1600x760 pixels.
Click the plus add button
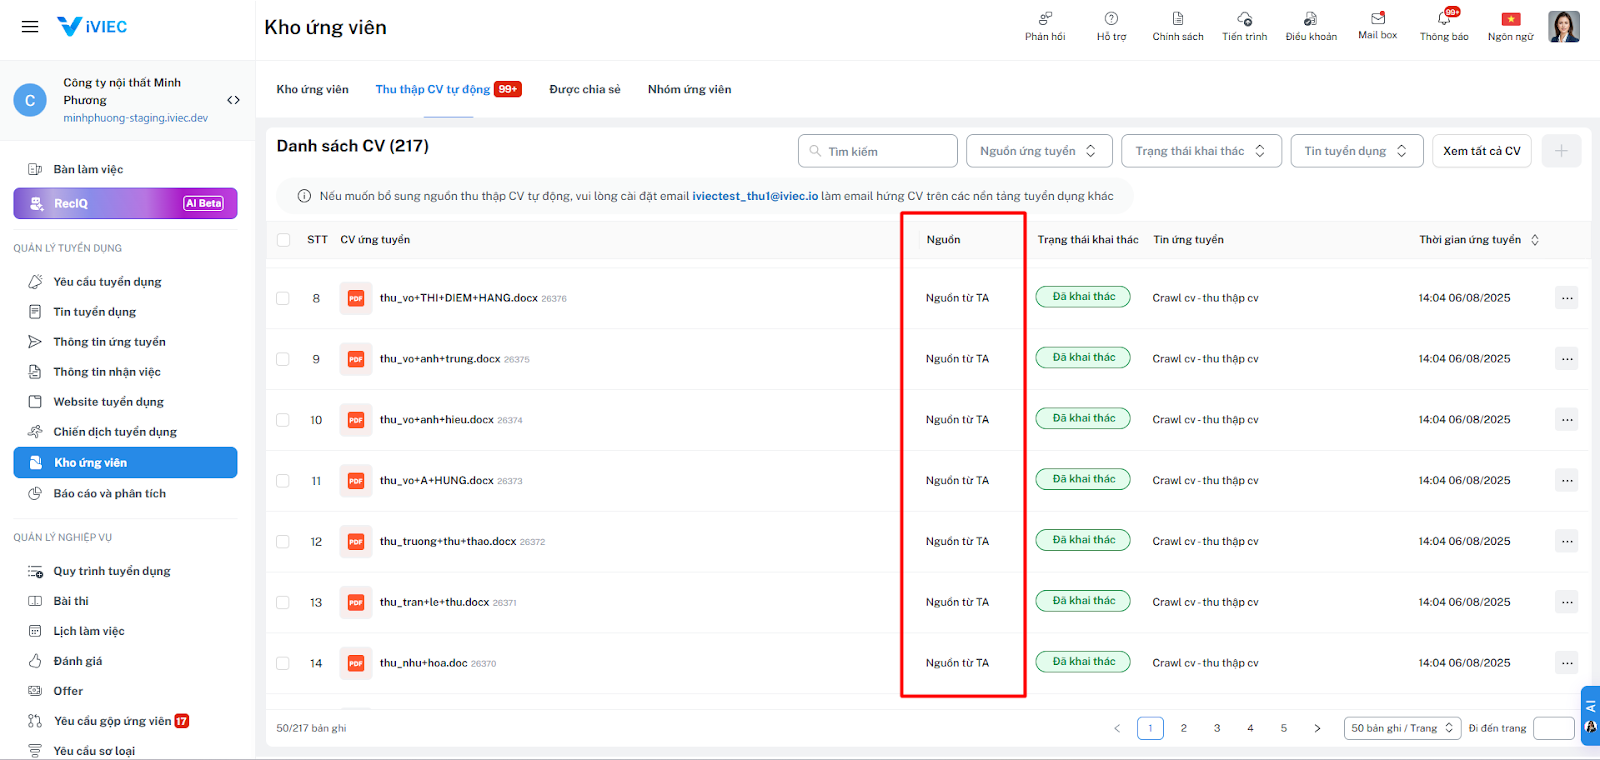point(1561,151)
